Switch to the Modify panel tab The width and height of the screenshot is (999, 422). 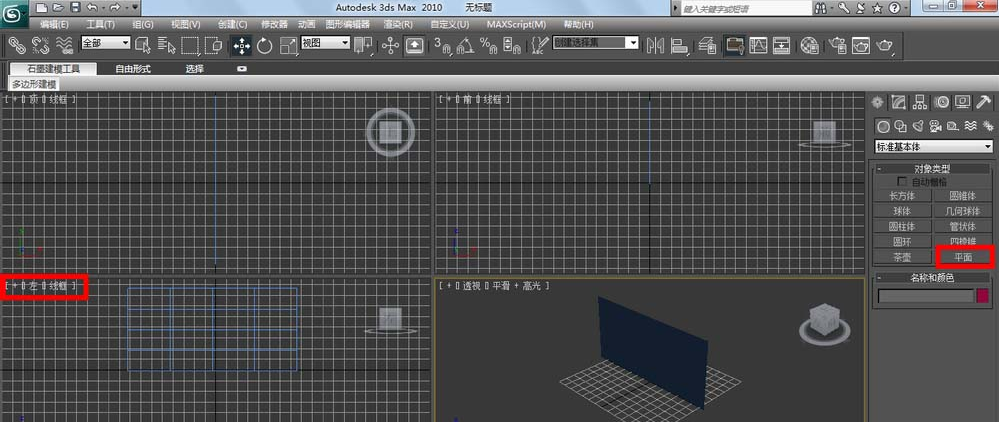click(898, 102)
